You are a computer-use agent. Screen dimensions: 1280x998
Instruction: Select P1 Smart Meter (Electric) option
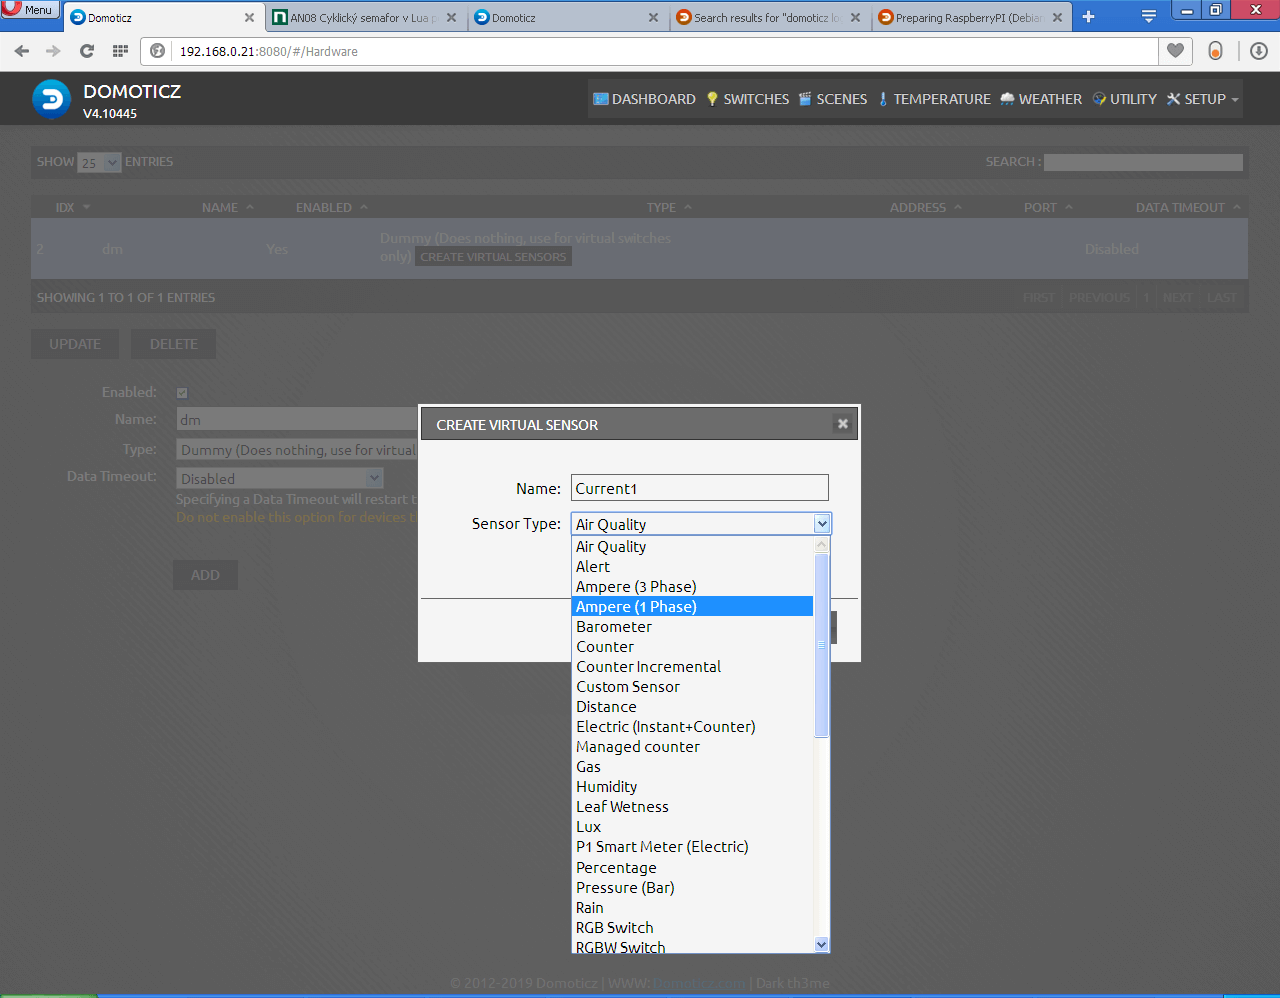pyautogui.click(x=692, y=847)
